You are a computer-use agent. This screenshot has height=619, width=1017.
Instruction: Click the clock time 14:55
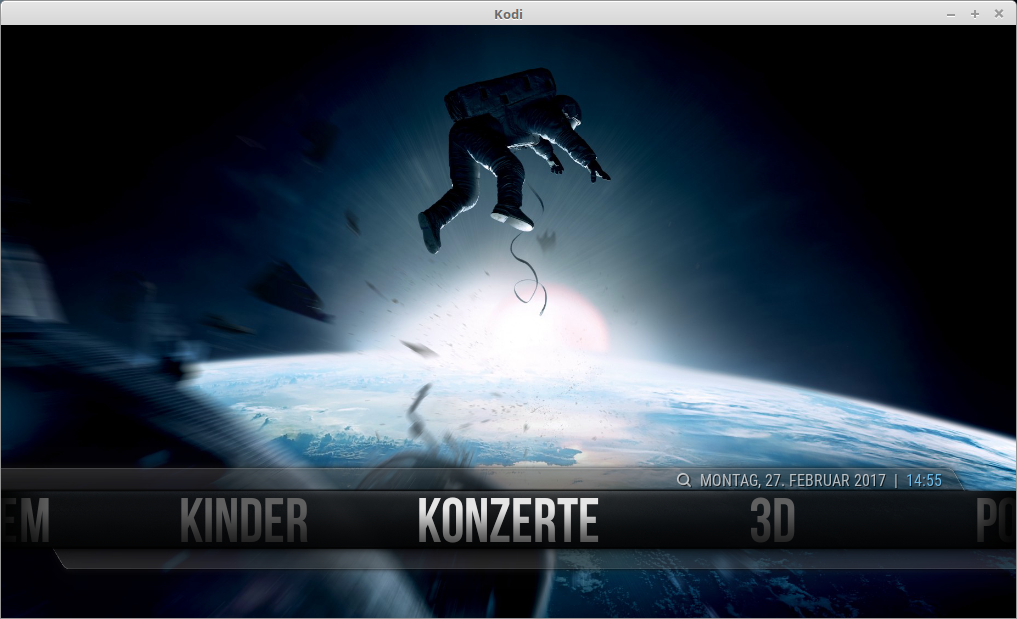pos(924,480)
